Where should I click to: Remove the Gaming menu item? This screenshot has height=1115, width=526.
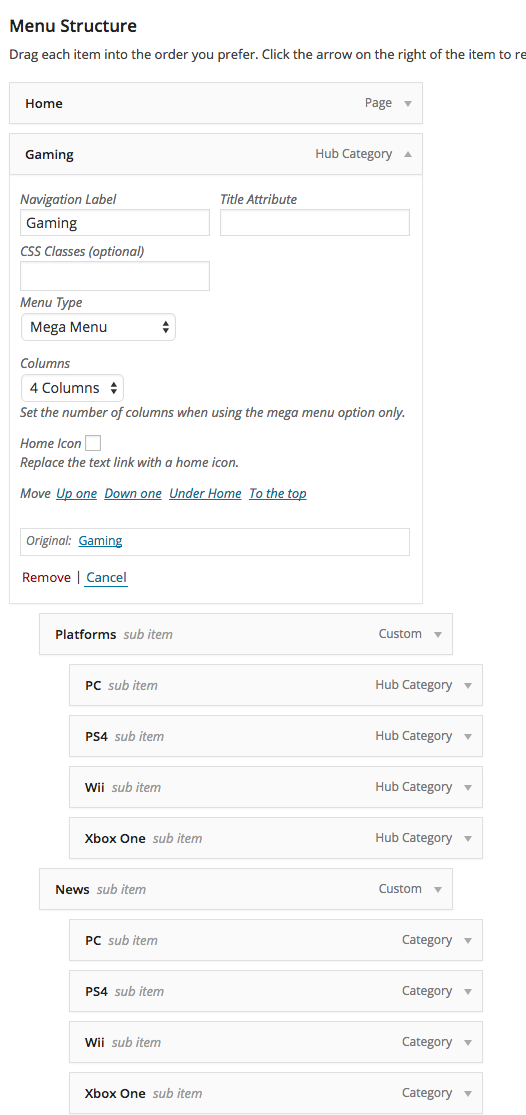(x=46, y=577)
